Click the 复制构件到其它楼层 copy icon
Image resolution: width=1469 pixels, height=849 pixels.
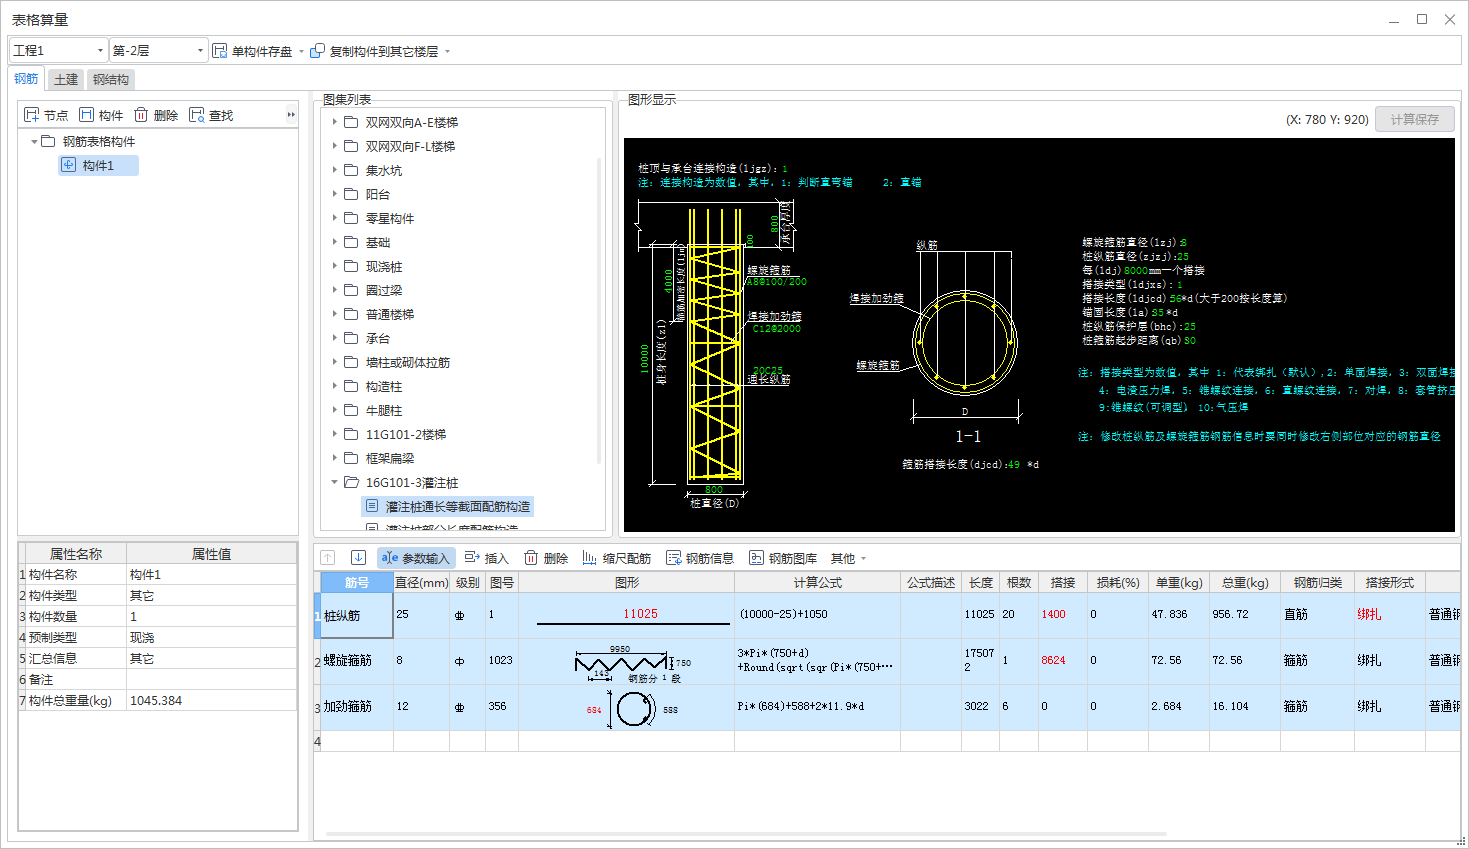(x=318, y=51)
